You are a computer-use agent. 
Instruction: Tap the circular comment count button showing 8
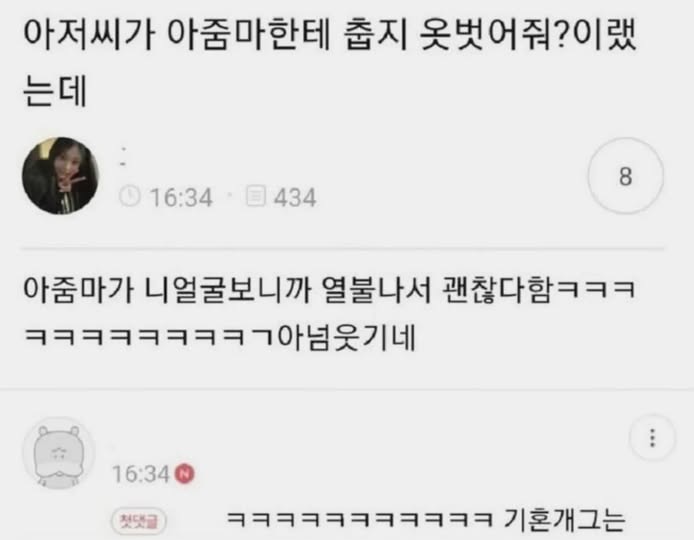(x=625, y=176)
